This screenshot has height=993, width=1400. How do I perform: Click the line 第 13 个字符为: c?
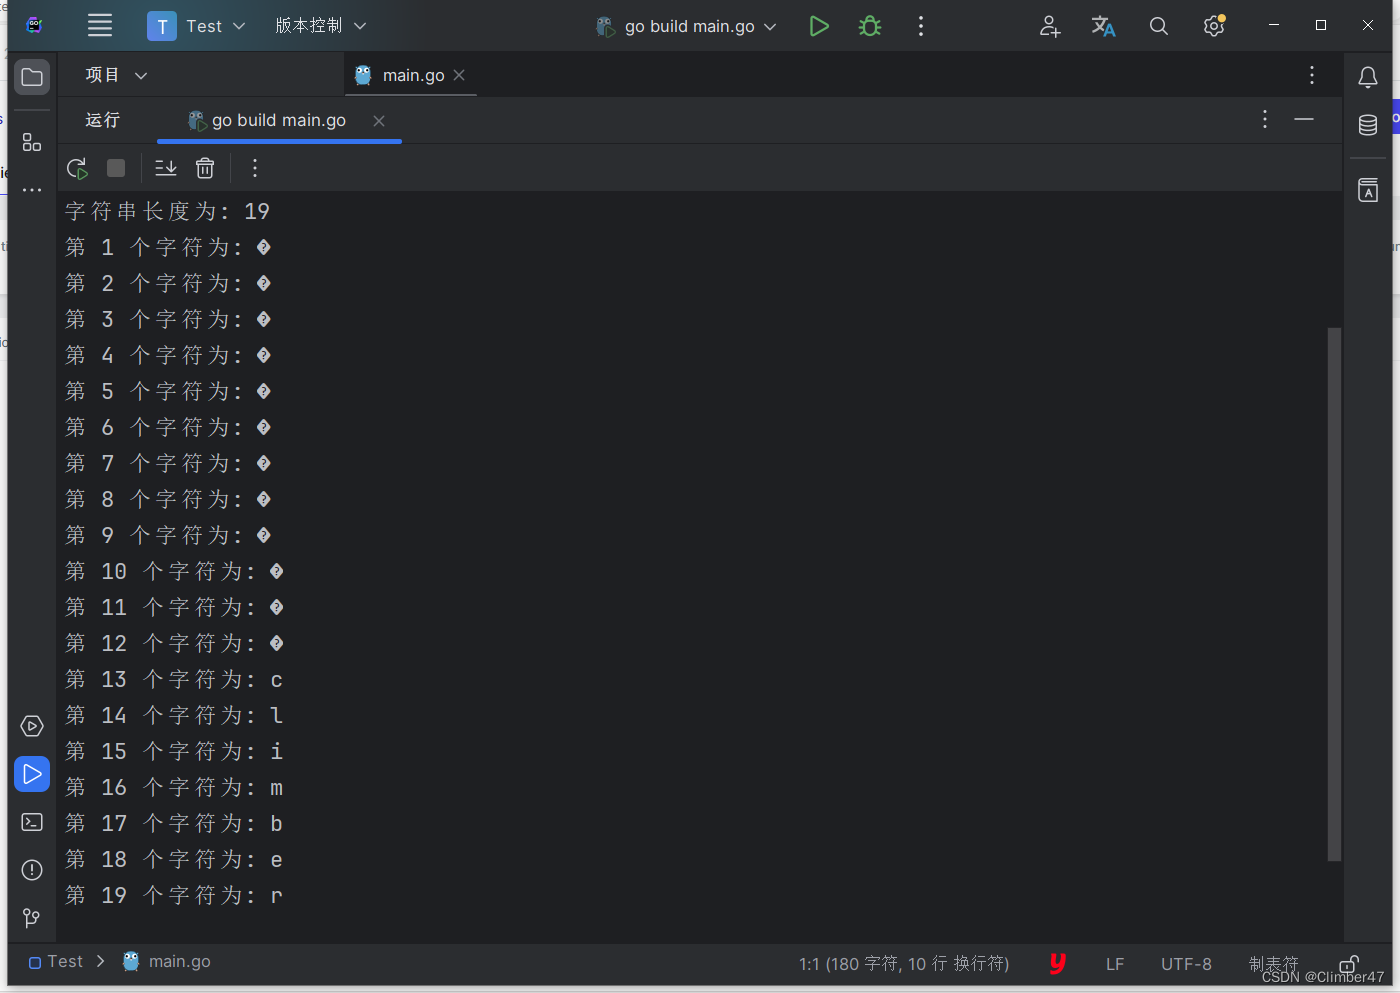tap(174, 680)
